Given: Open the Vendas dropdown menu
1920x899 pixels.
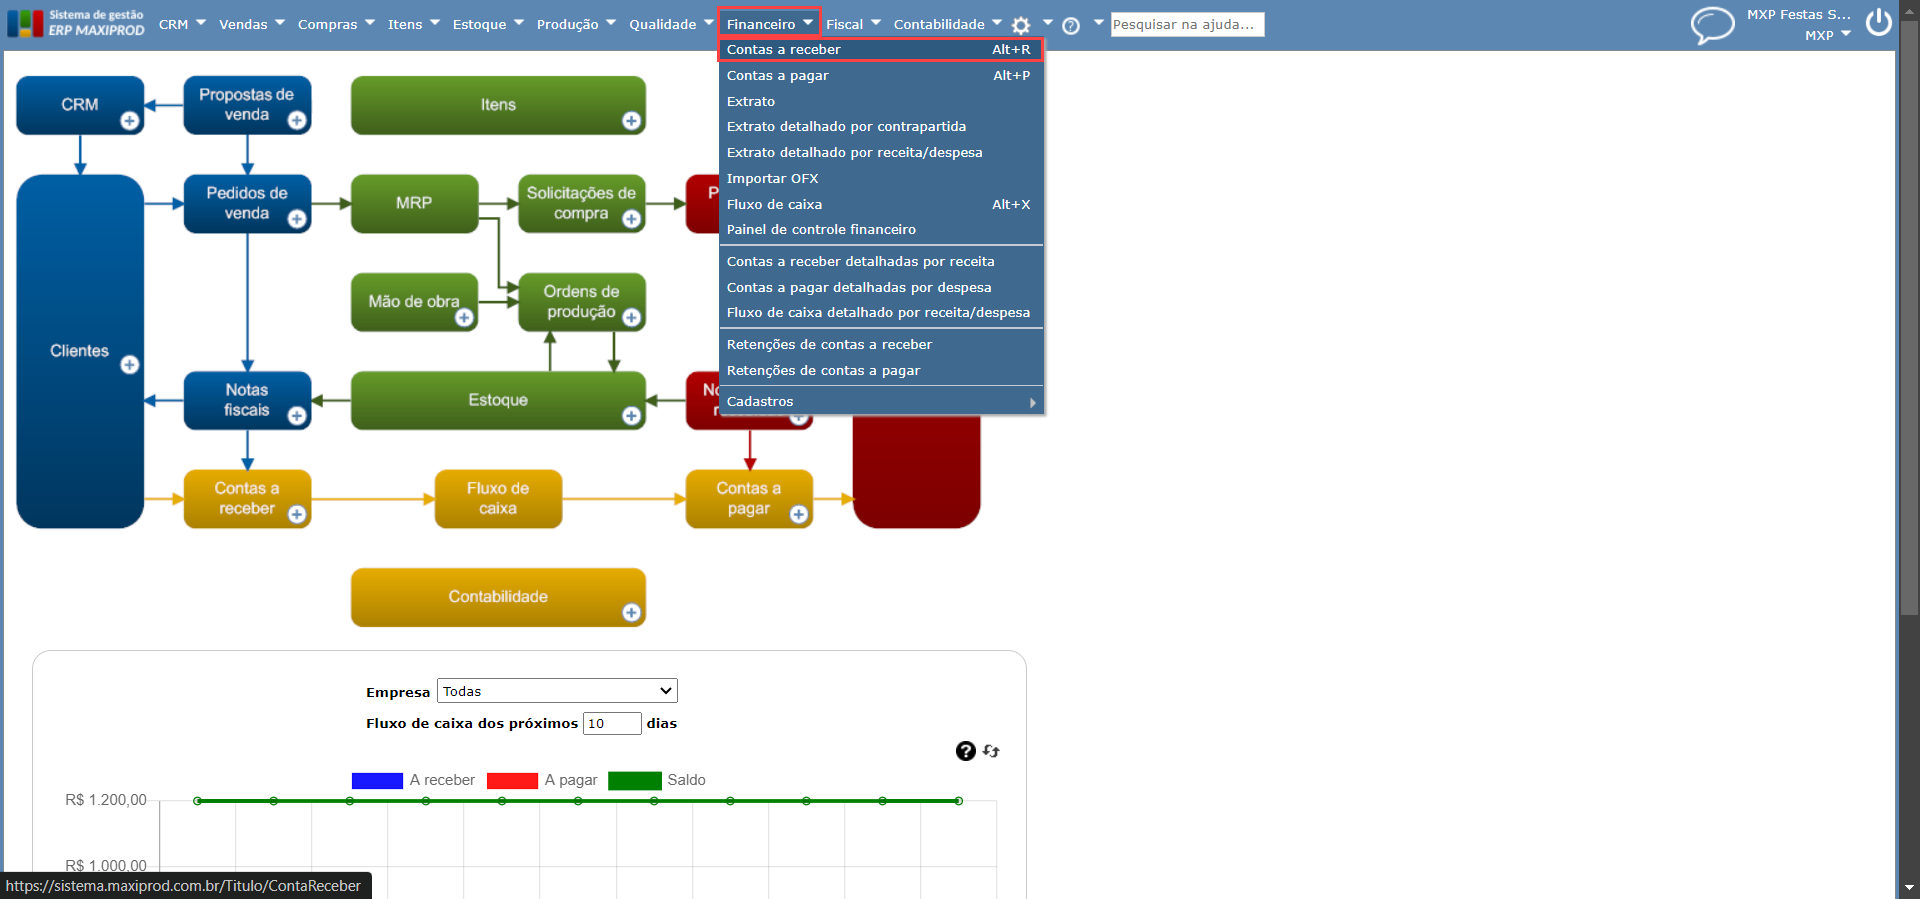Looking at the screenshot, I should pos(252,24).
